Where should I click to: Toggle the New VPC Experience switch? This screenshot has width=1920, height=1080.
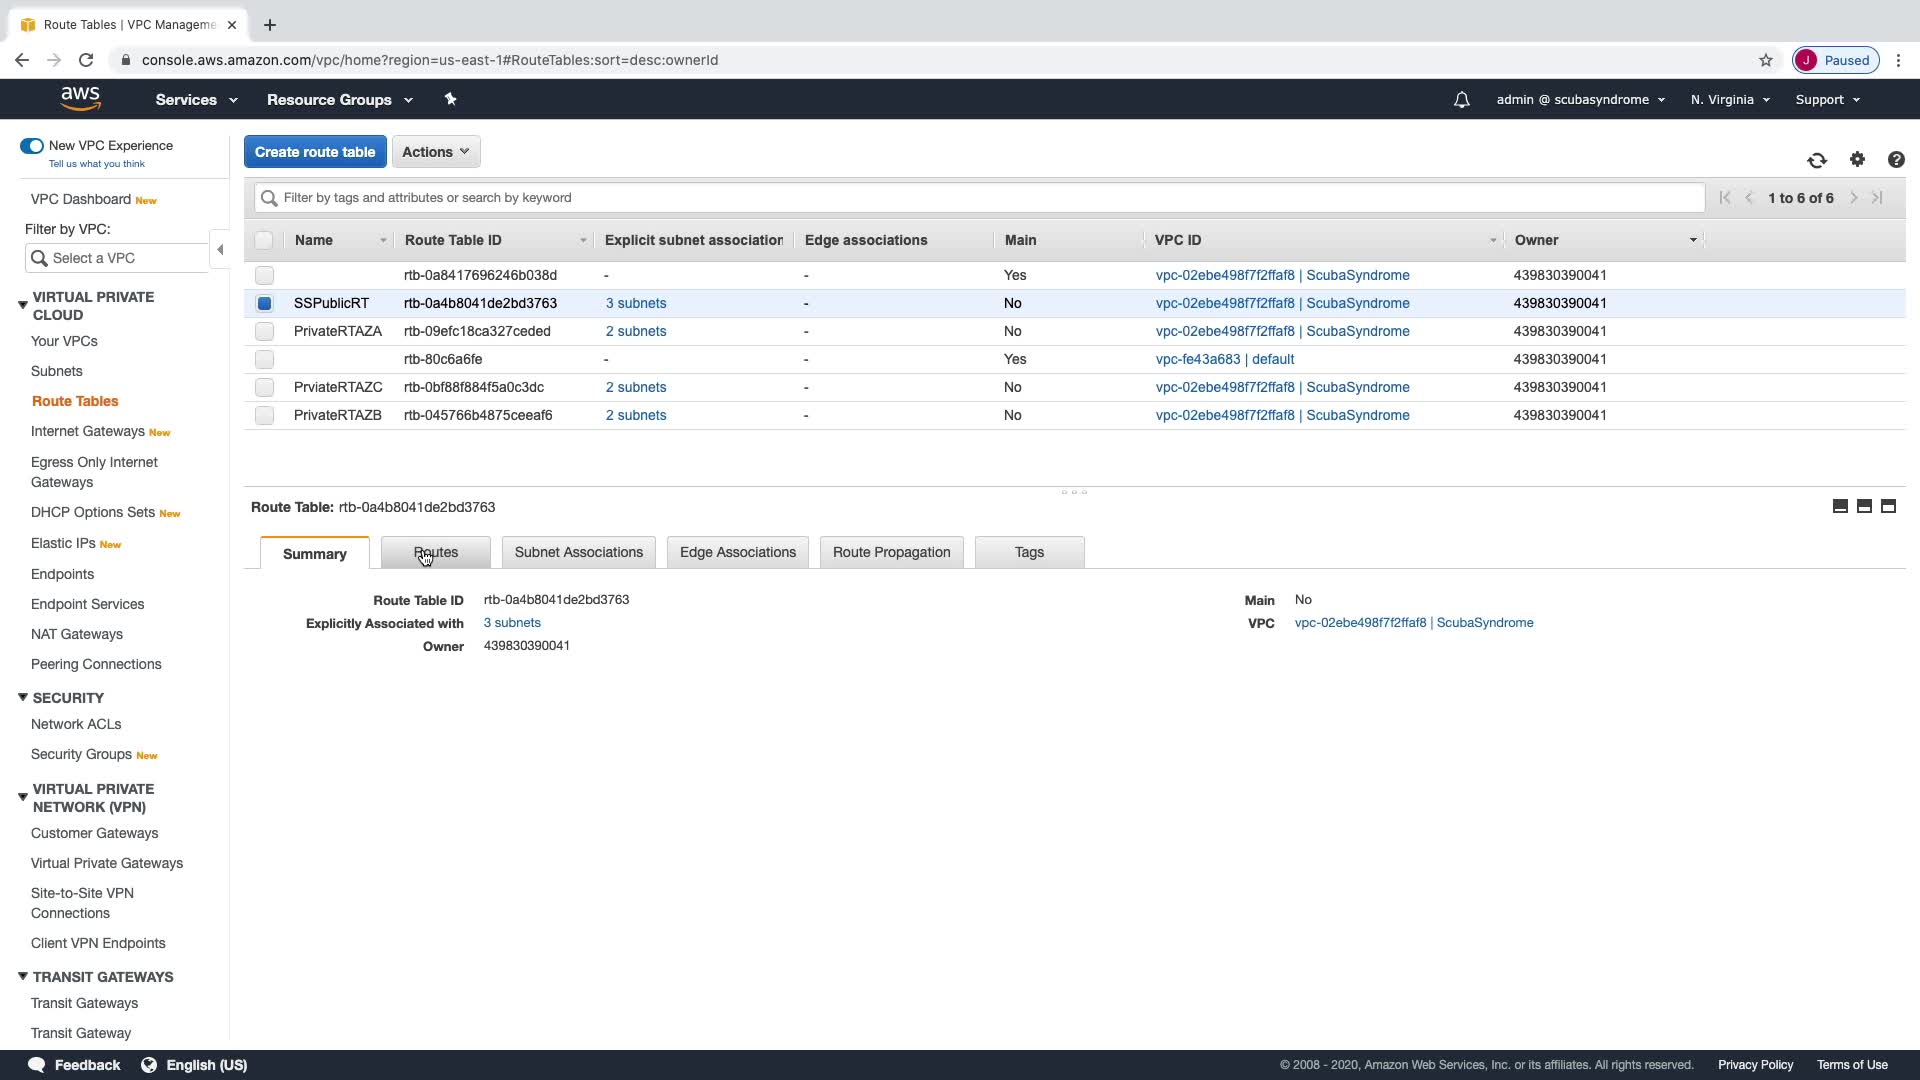(x=32, y=146)
